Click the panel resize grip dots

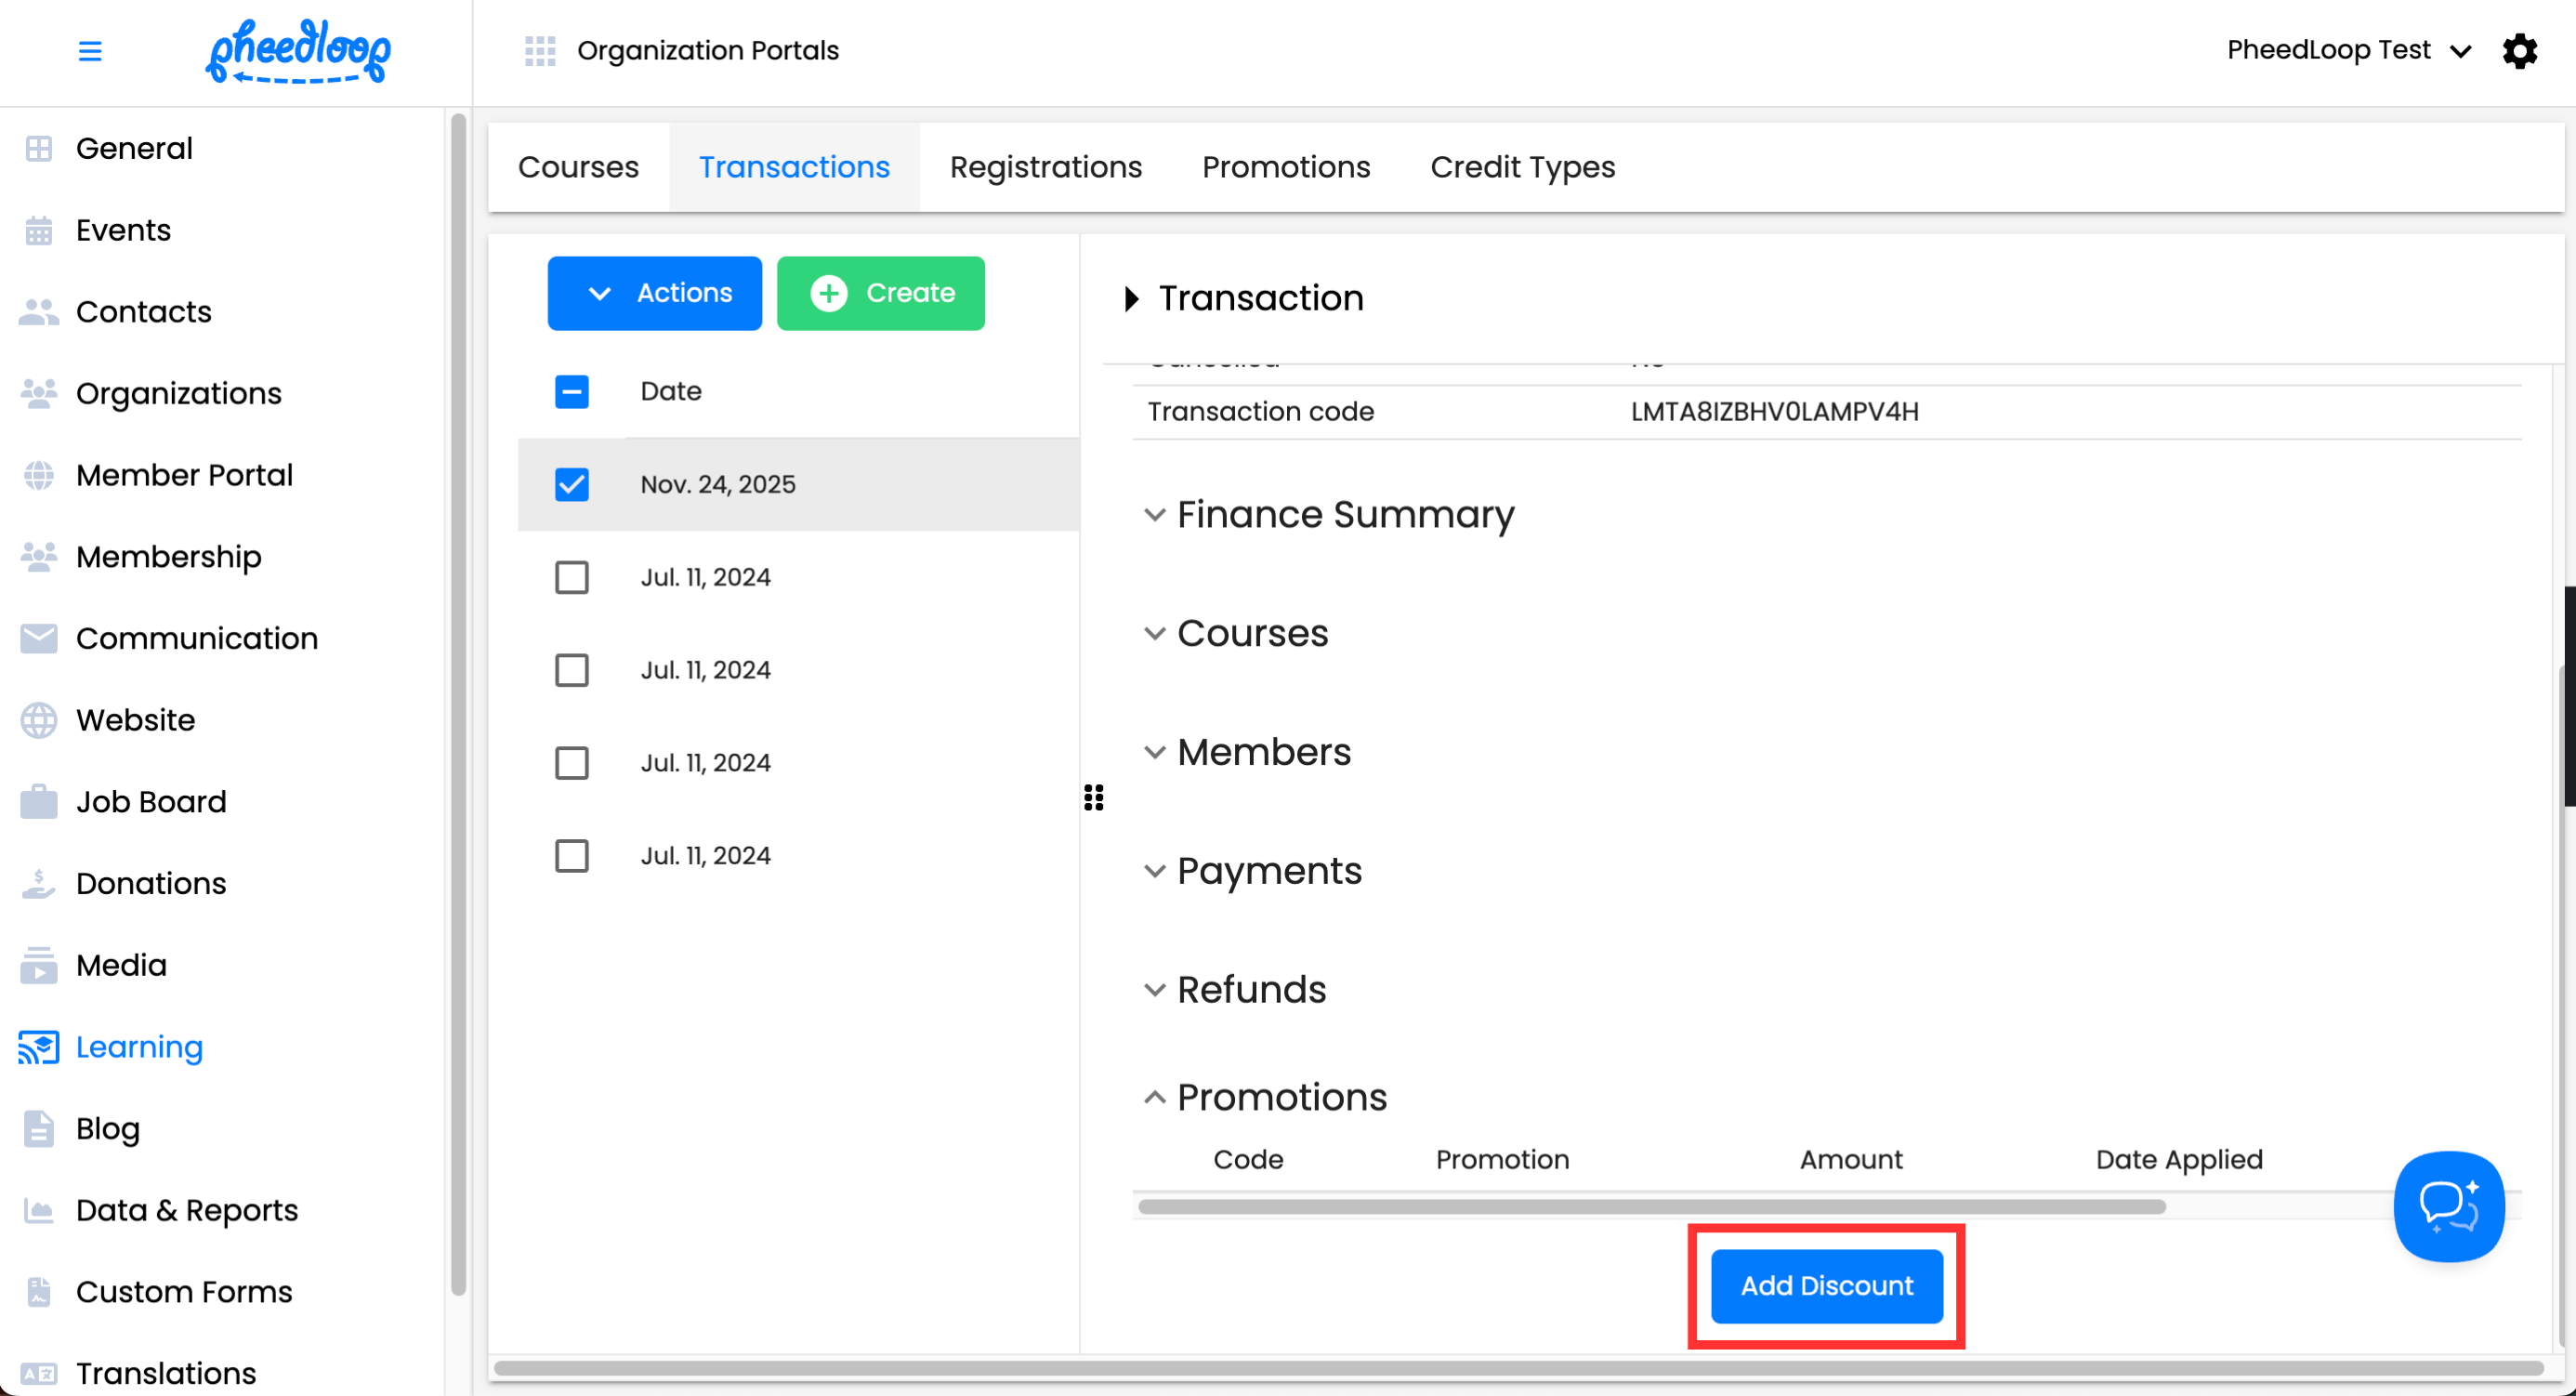tap(1094, 797)
